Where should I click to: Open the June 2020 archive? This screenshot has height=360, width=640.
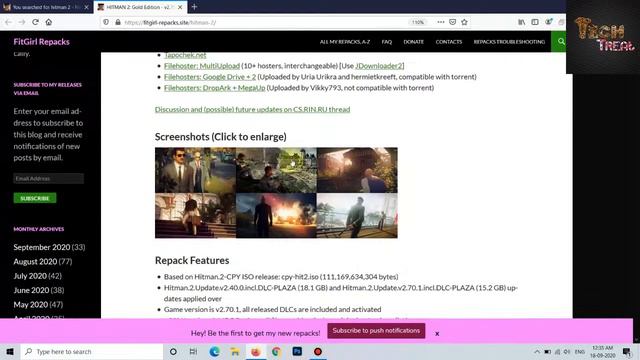pos(31,290)
